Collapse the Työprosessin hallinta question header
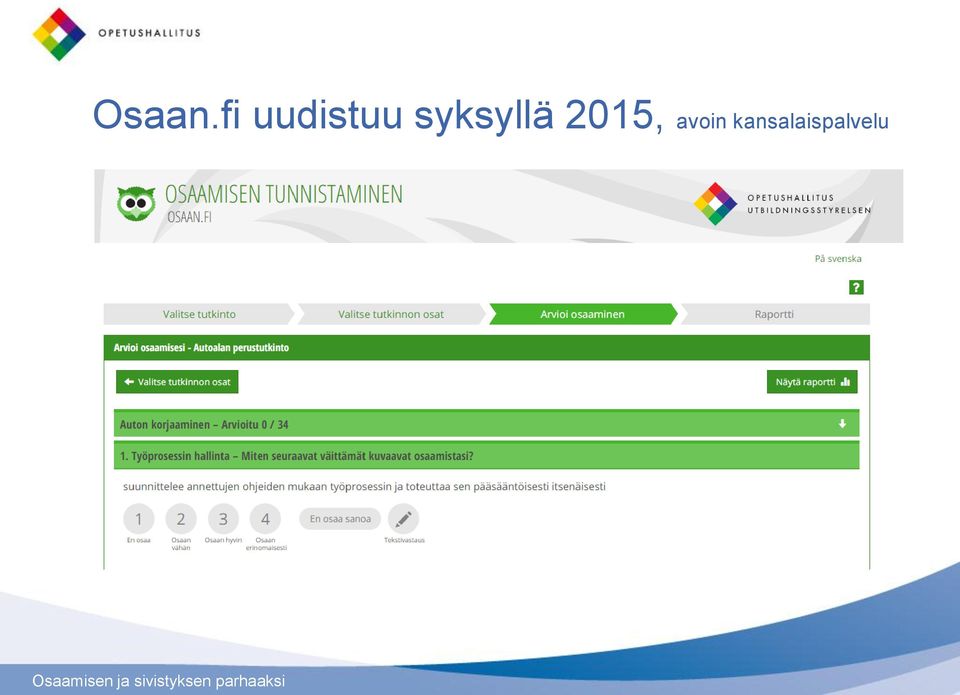Image resolution: width=960 pixels, height=695 pixels. tap(486, 456)
